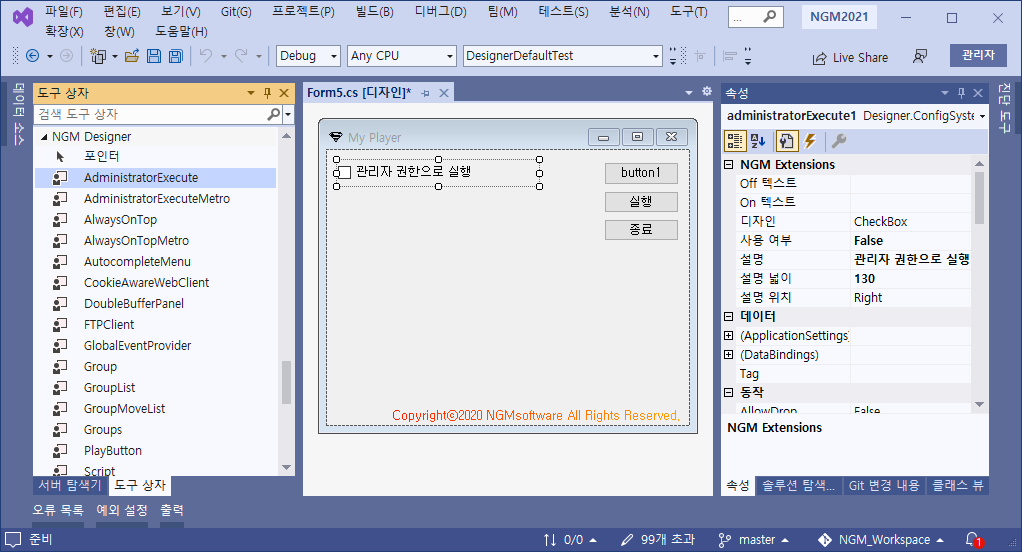Image resolution: width=1022 pixels, height=552 pixels.
Task: Click the Visual Studio logo icon
Action: pos(23,17)
